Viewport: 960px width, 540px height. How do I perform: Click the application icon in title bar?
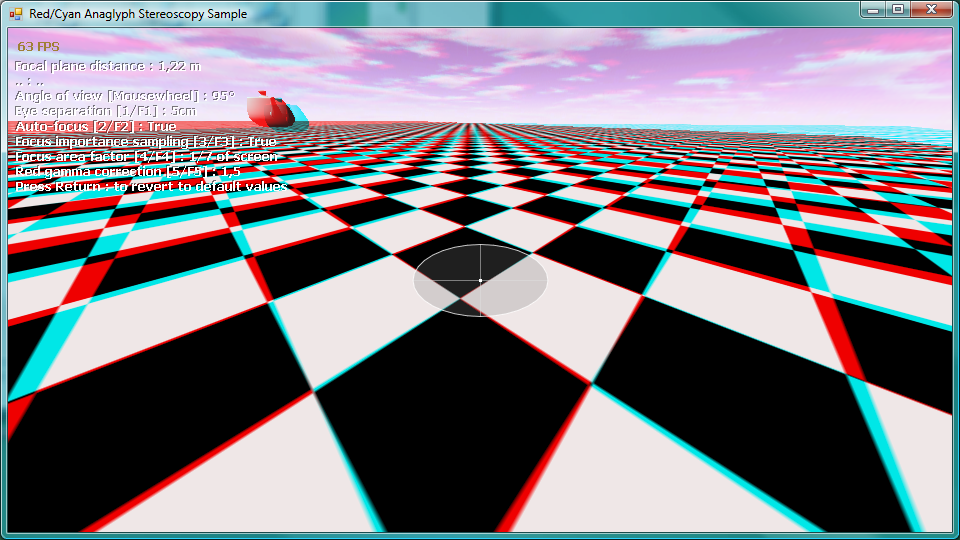(x=16, y=13)
